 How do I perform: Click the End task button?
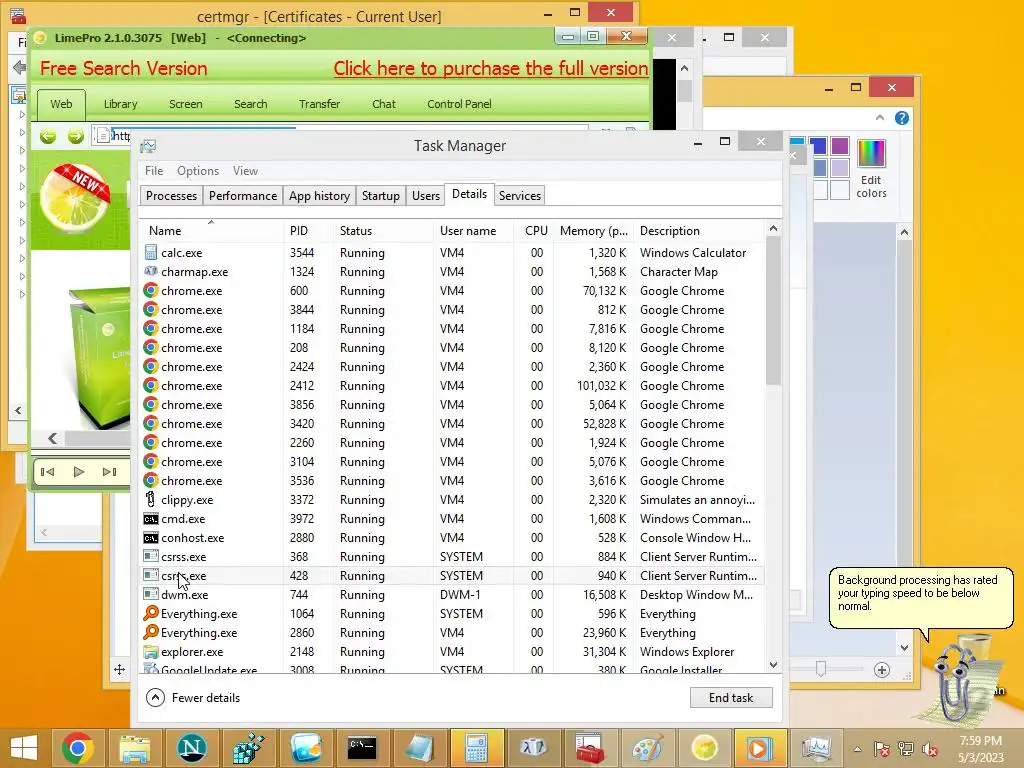click(731, 697)
